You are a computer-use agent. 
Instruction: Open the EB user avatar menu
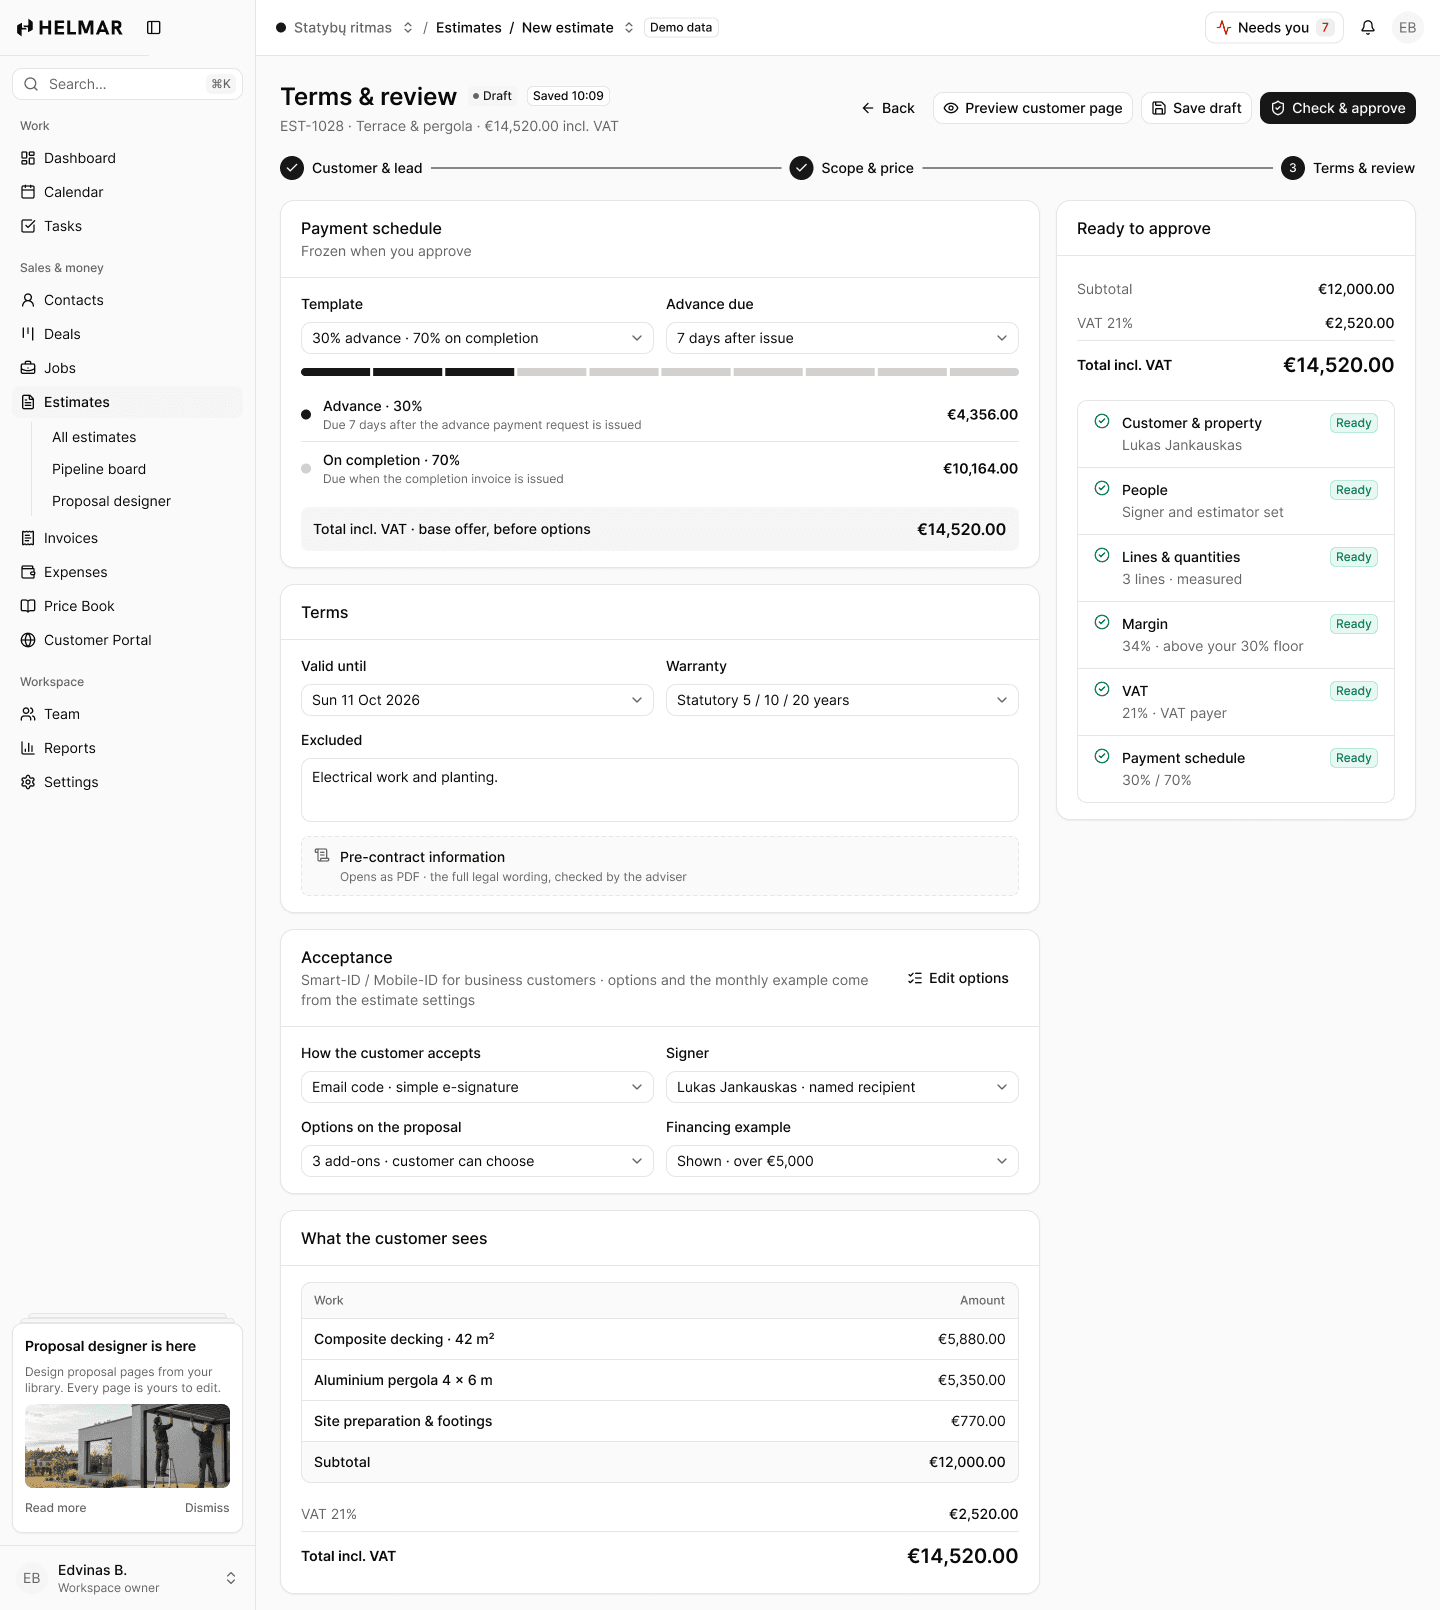(x=1408, y=28)
